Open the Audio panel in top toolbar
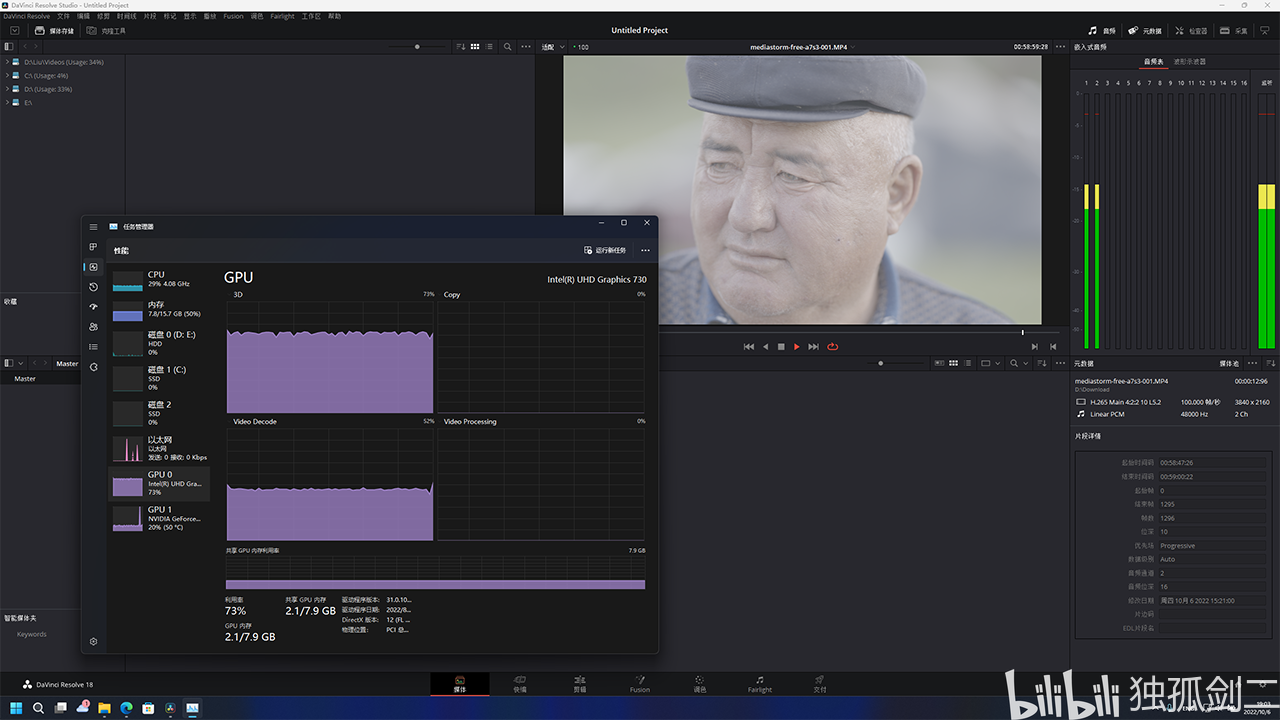This screenshot has height=720, width=1280. click(x=1102, y=31)
